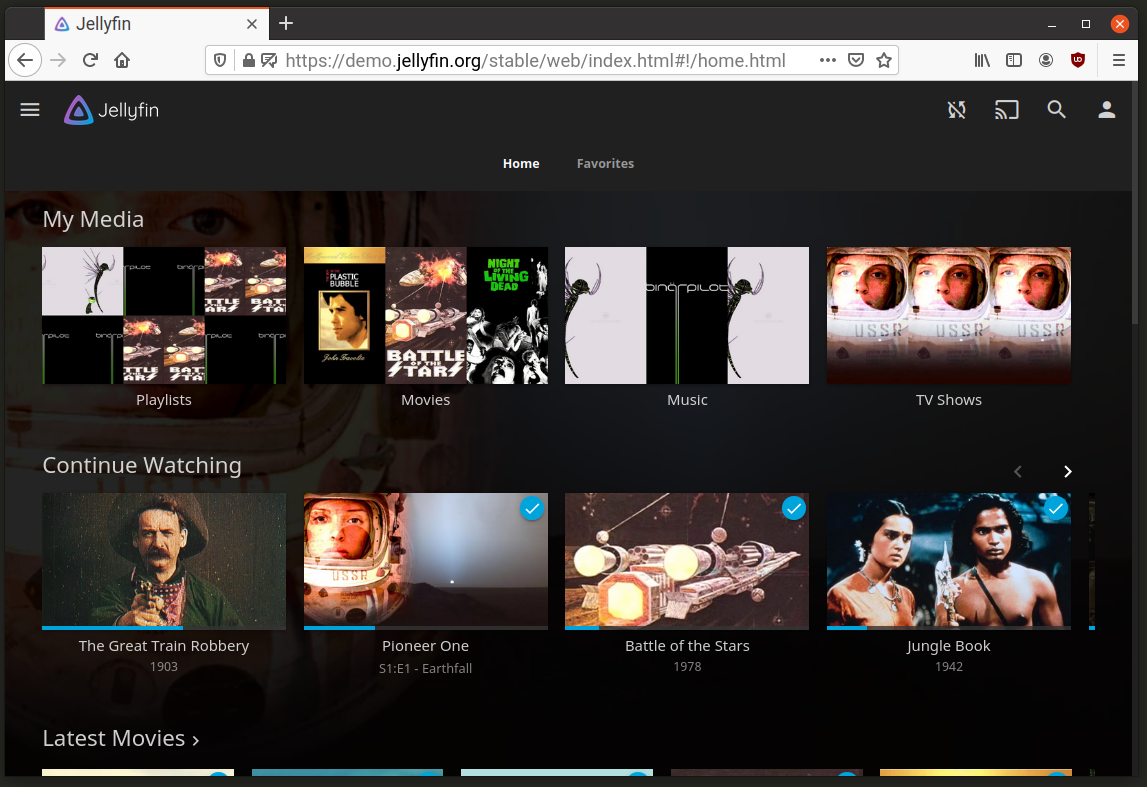
Task: Open the Jellyfin hamburger side menu
Action: [30, 110]
